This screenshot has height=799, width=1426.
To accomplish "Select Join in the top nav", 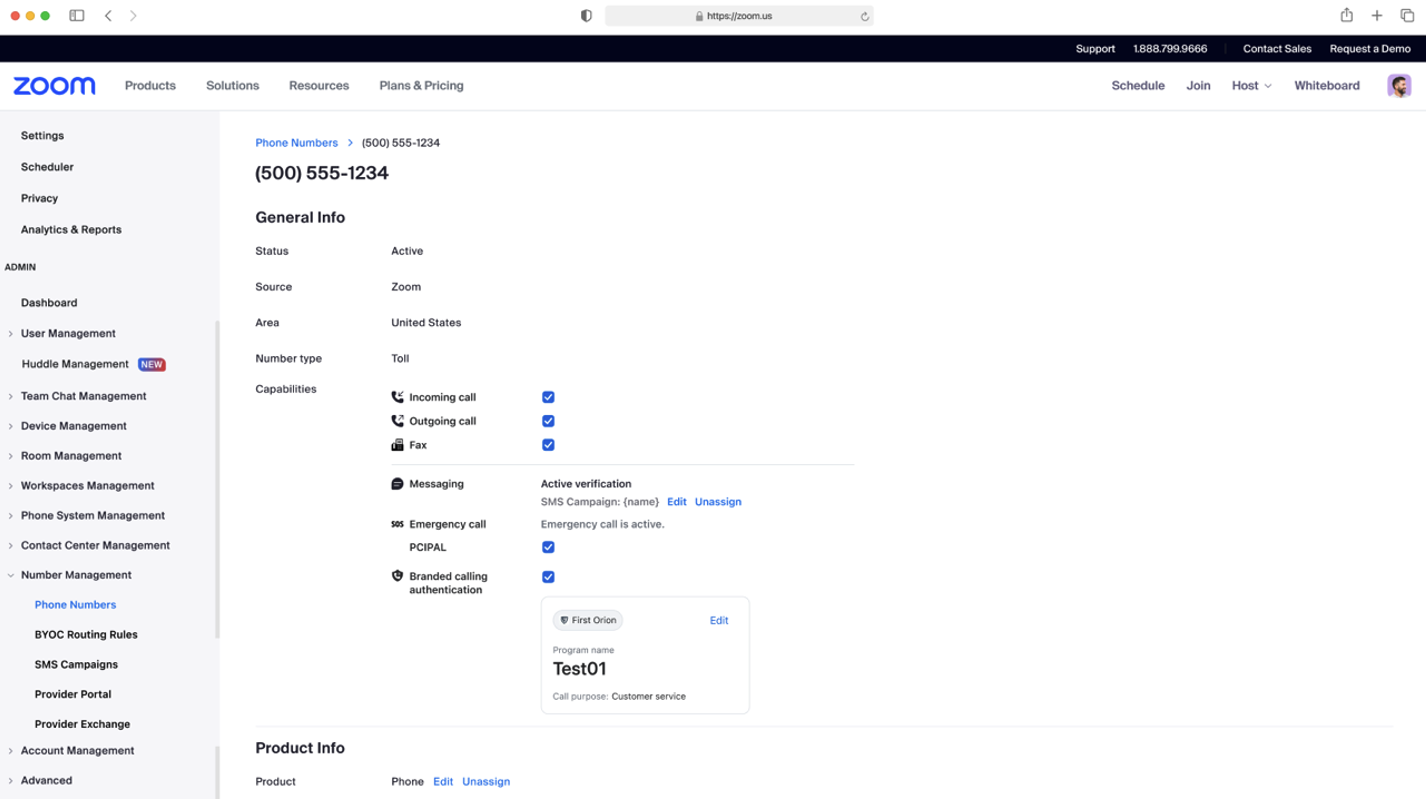I will 1198,86.
